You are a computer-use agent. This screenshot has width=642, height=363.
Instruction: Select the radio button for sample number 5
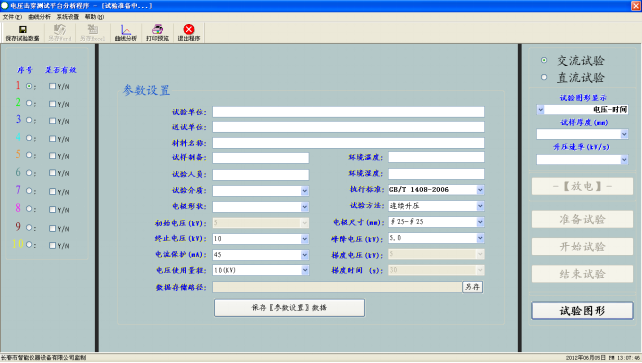(x=29, y=155)
